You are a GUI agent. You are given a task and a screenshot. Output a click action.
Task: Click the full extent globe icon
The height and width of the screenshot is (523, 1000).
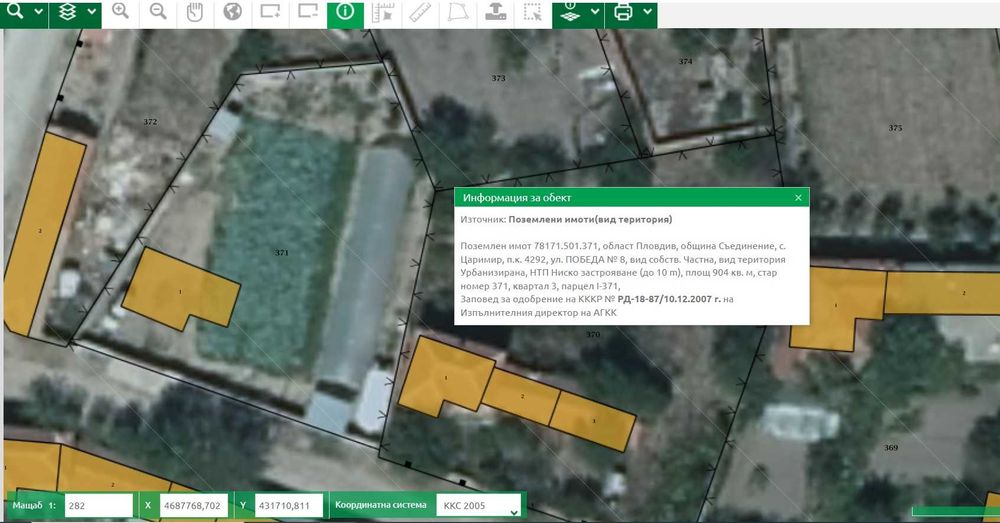(x=232, y=12)
